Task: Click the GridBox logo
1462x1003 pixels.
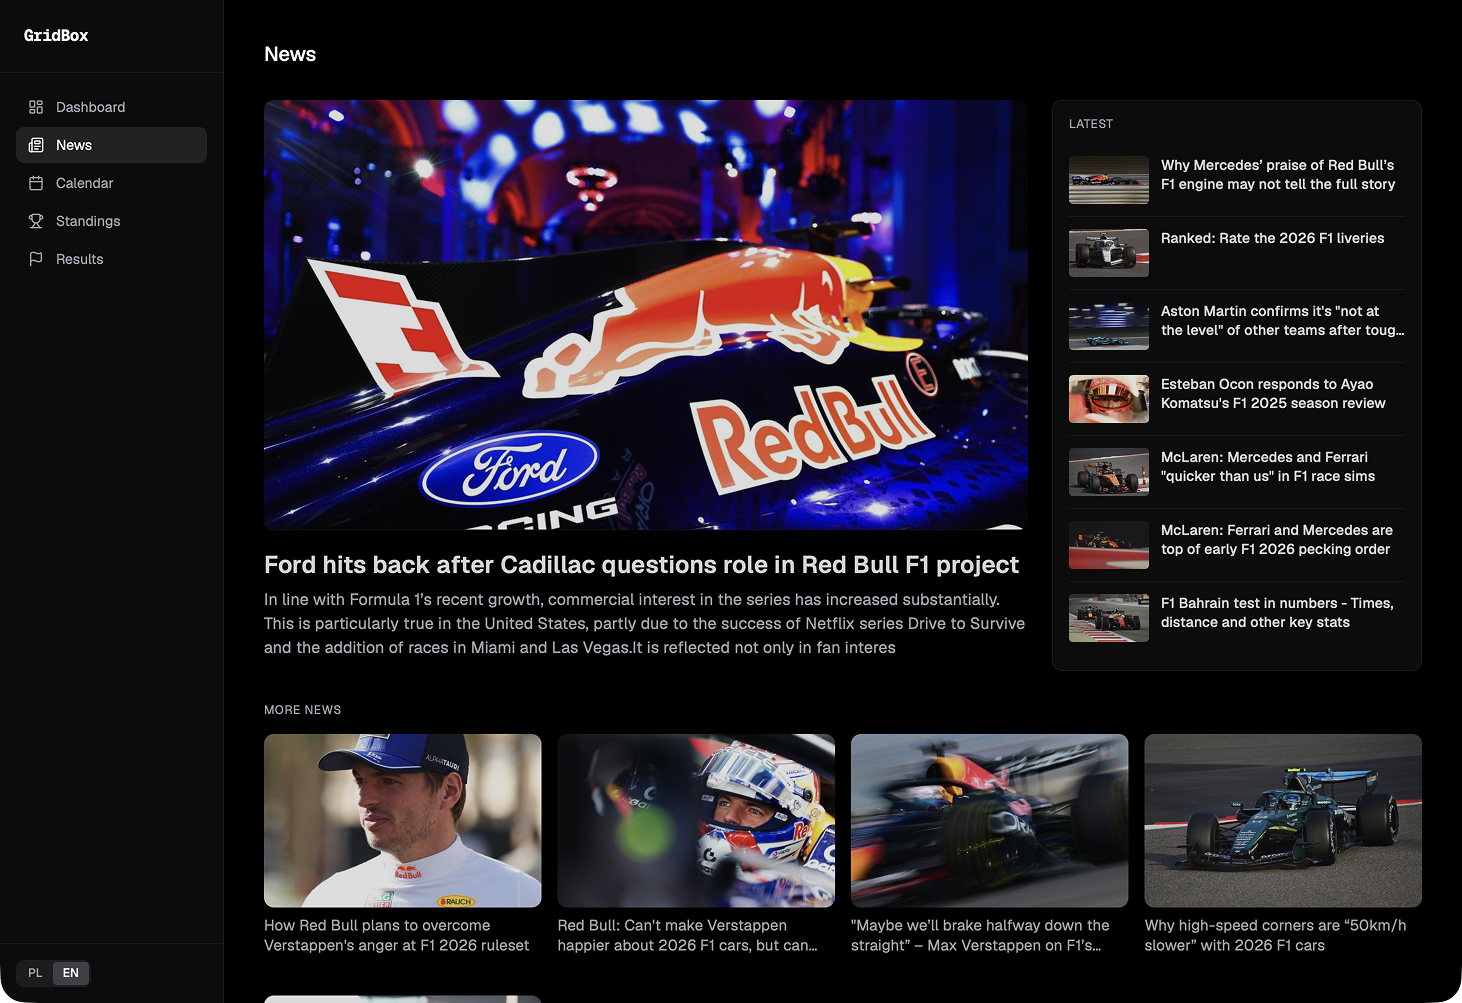Action: point(56,35)
